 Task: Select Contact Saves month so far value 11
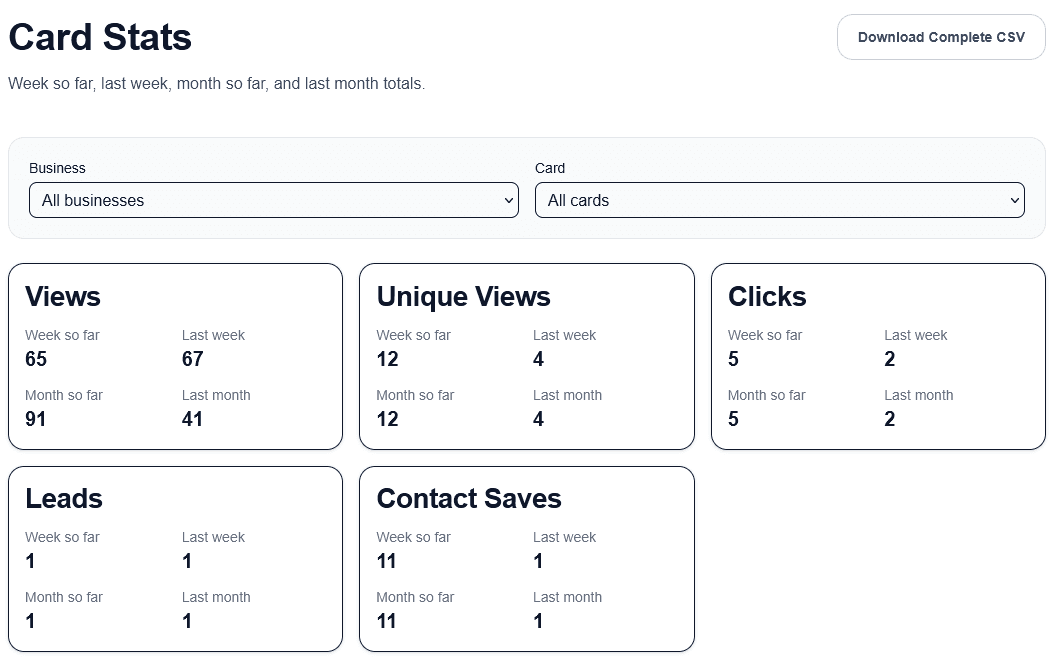pyautogui.click(x=386, y=621)
